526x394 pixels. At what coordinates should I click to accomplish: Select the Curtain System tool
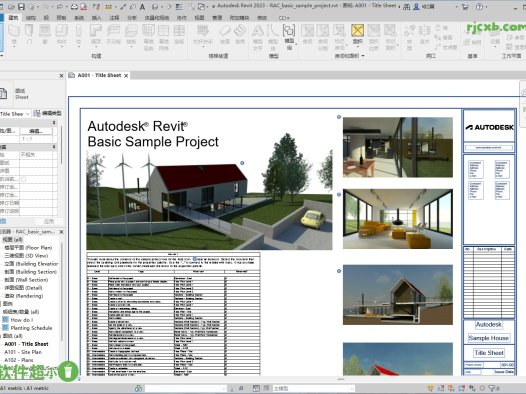point(148,37)
